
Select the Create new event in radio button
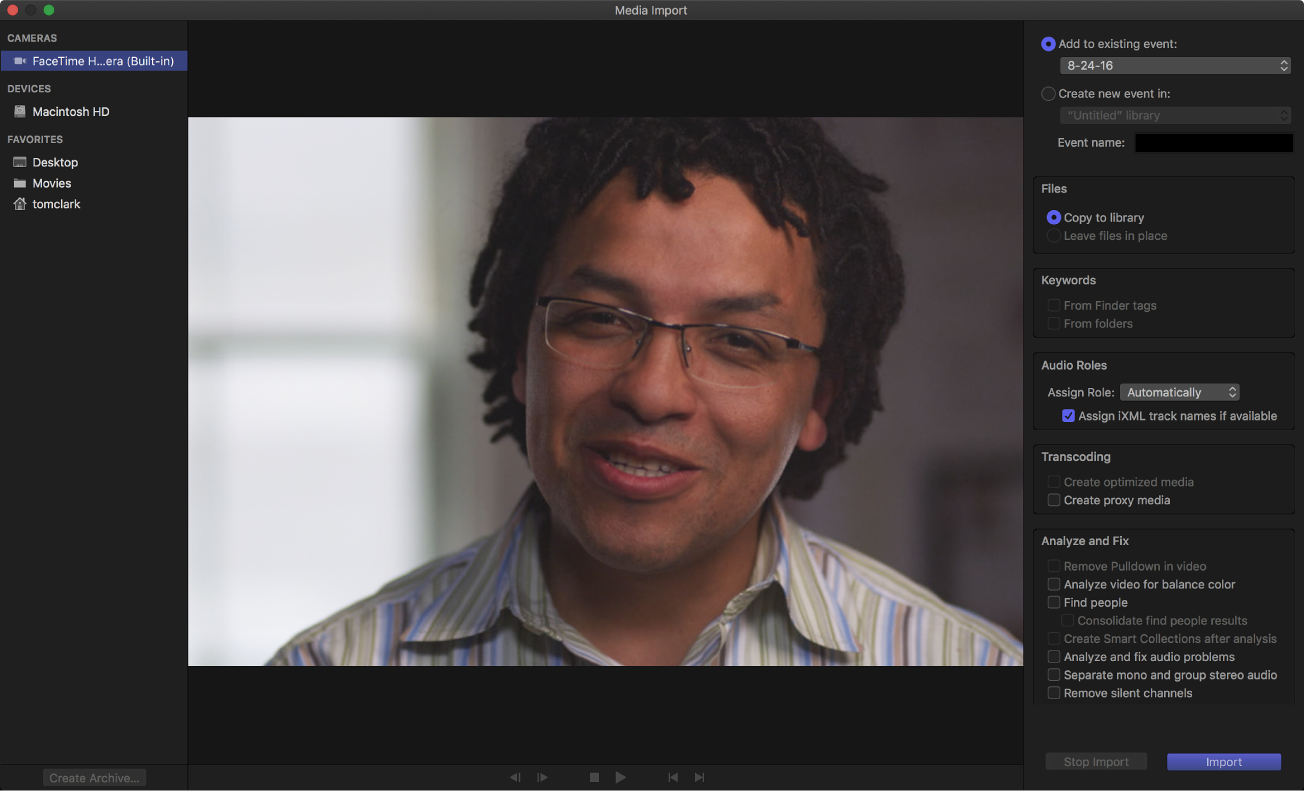coord(1048,93)
